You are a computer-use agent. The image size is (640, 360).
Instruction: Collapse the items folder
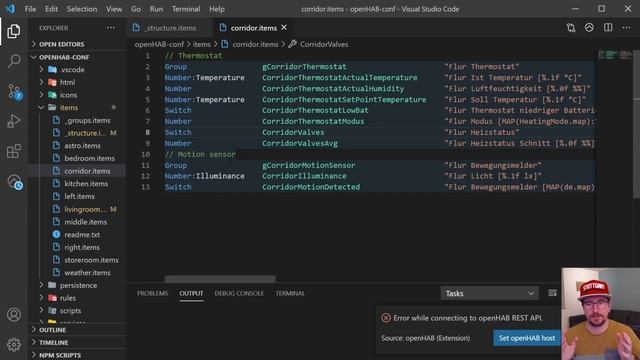point(78,107)
